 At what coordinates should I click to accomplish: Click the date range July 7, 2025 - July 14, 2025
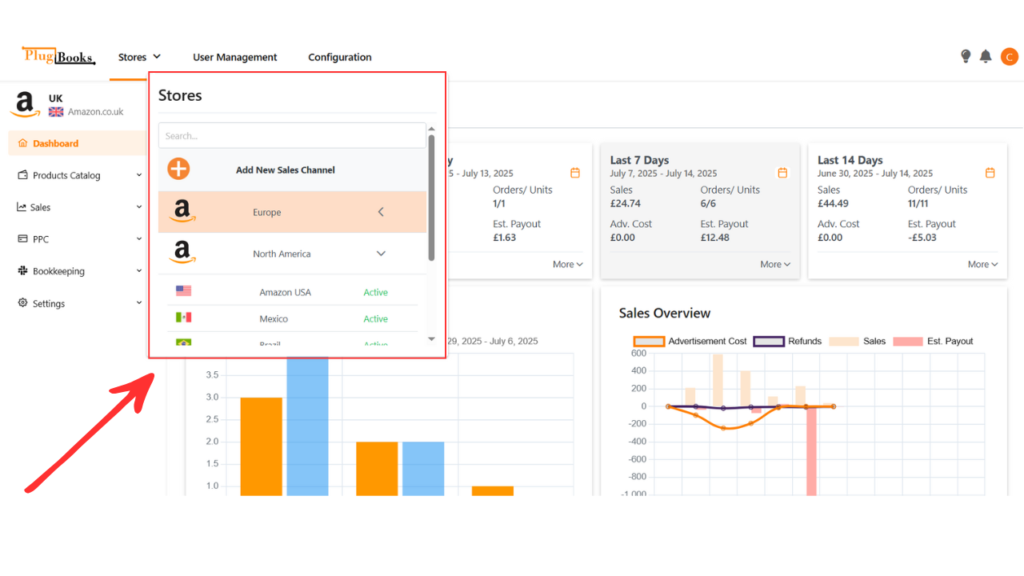[664, 173]
